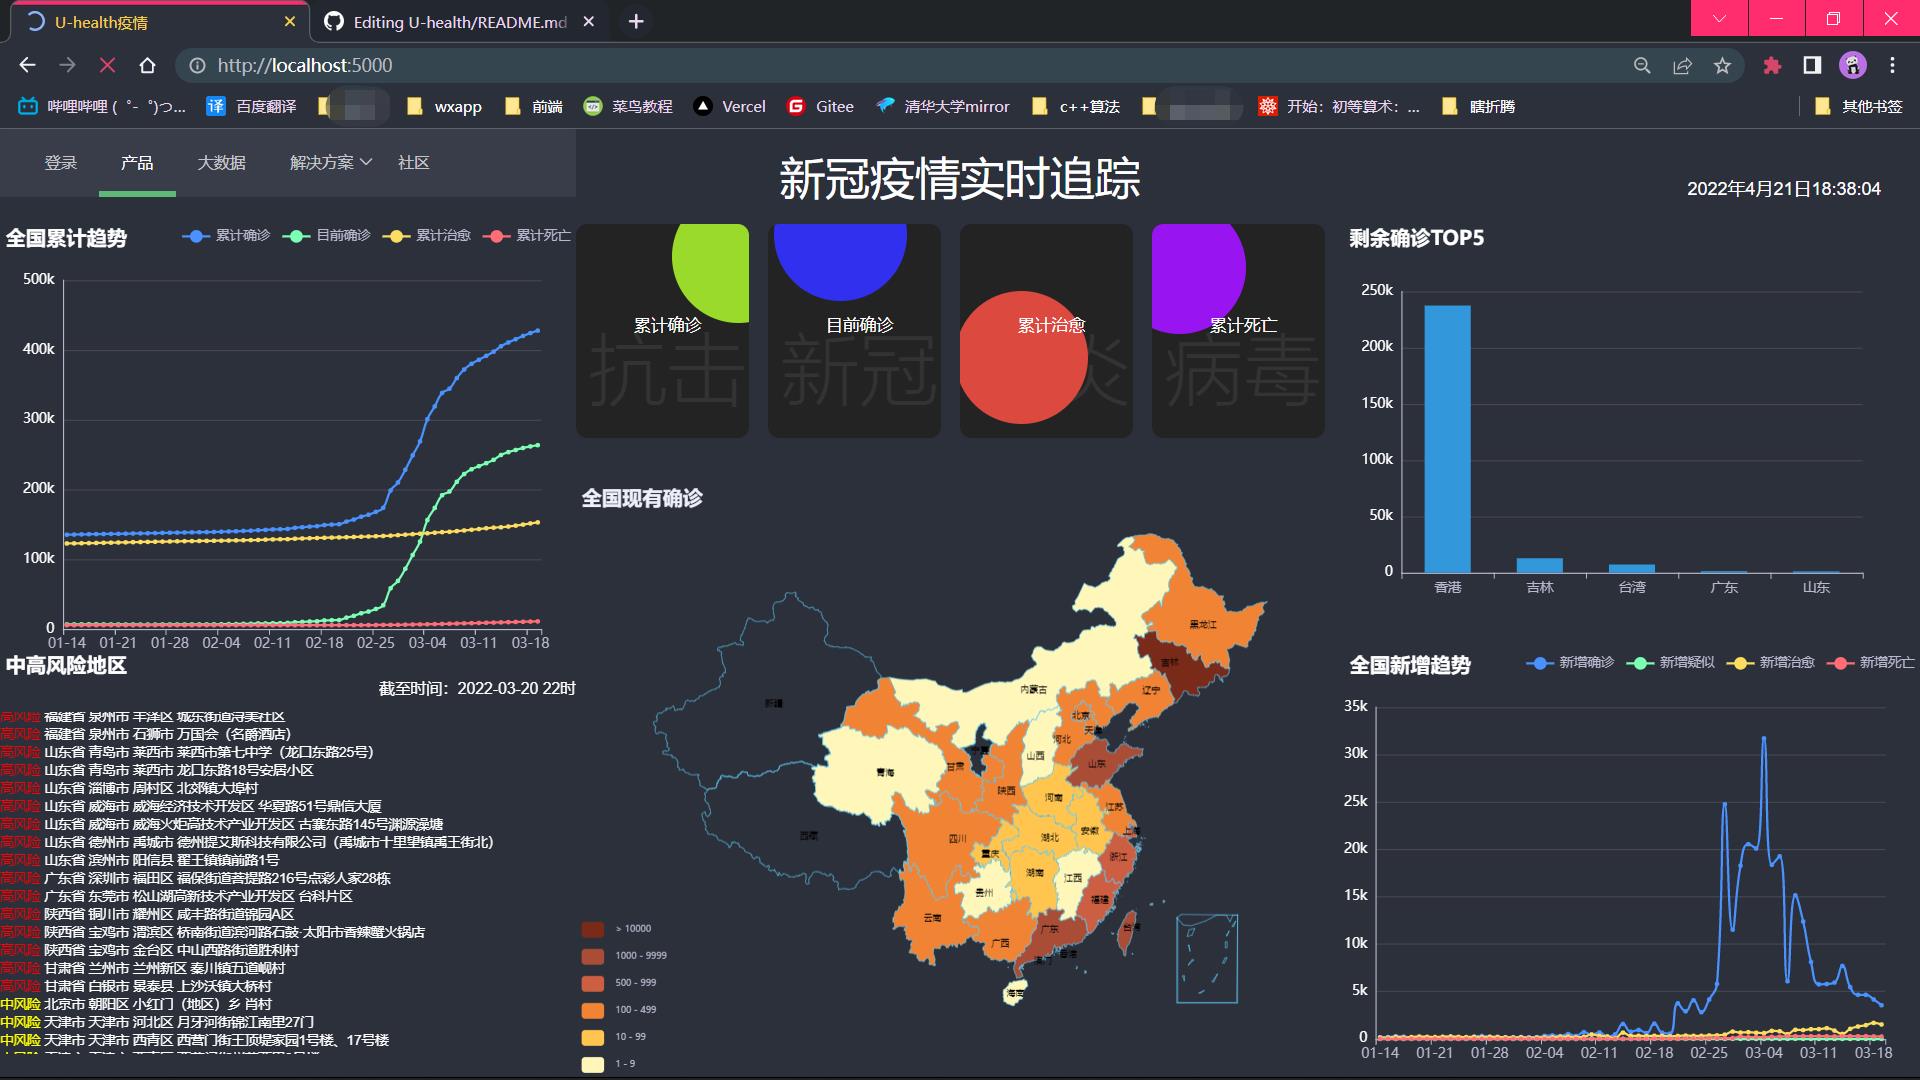Select the 百度翻译 bookmark icon

pos(216,106)
